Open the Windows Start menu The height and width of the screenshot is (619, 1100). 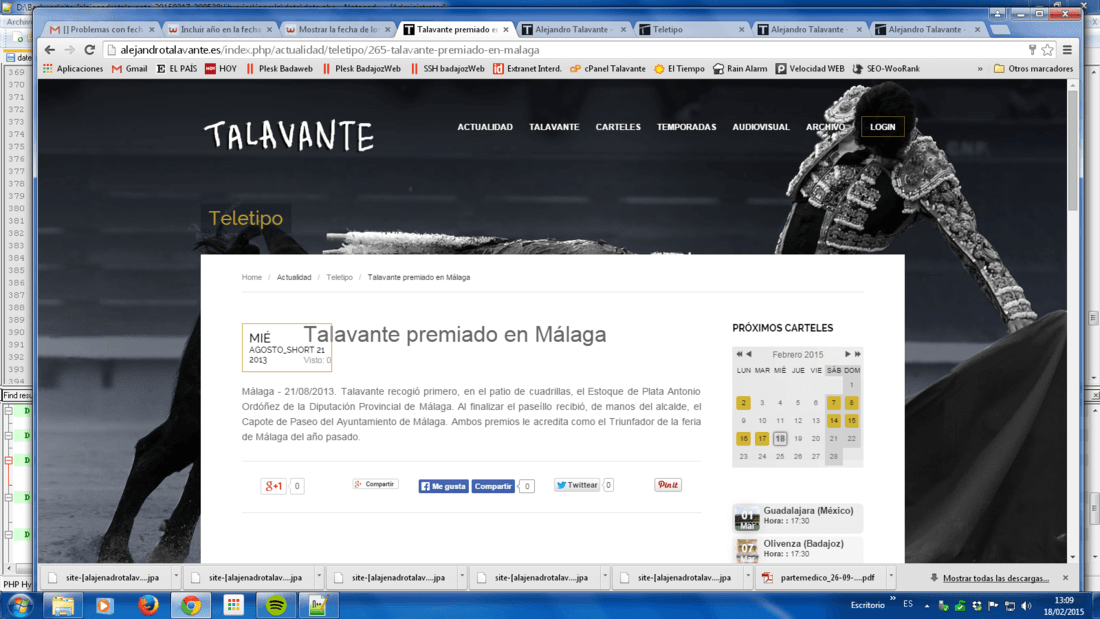(20, 605)
